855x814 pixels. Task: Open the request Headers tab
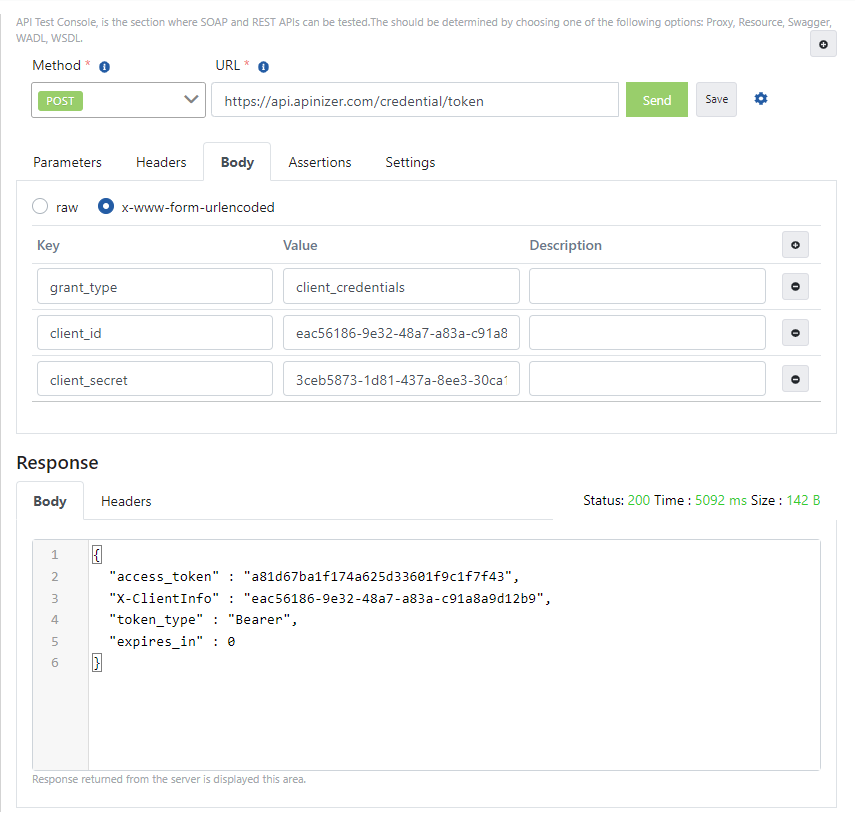161,162
